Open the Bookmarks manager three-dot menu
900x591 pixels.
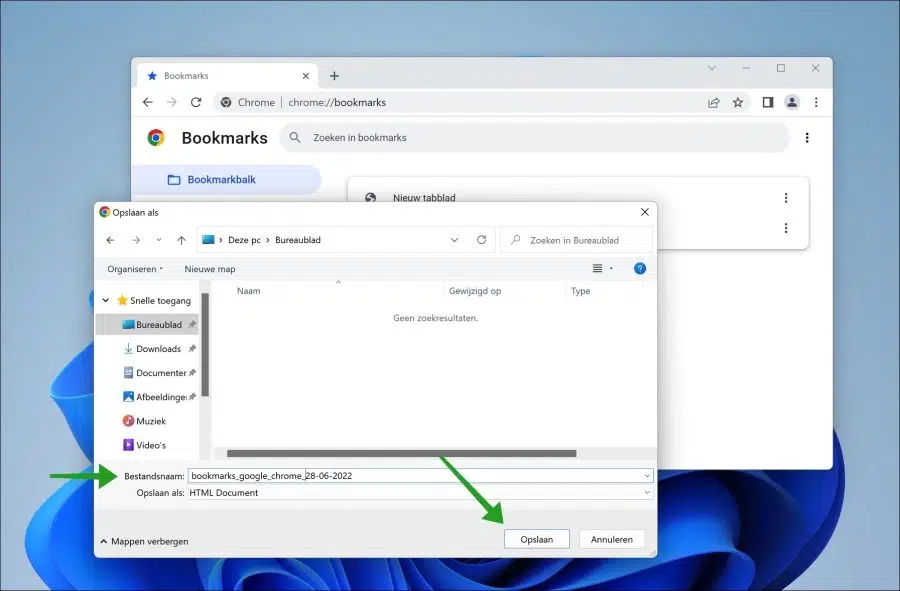click(807, 138)
